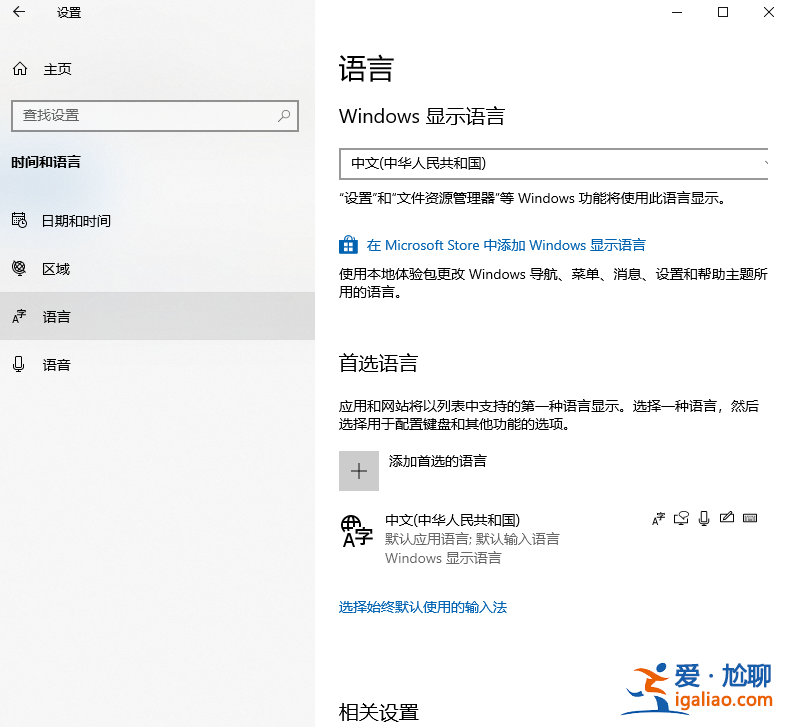Screen dimensions: 785x727
Task: Open 语音 settings page
Action: pyautogui.click(x=157, y=365)
